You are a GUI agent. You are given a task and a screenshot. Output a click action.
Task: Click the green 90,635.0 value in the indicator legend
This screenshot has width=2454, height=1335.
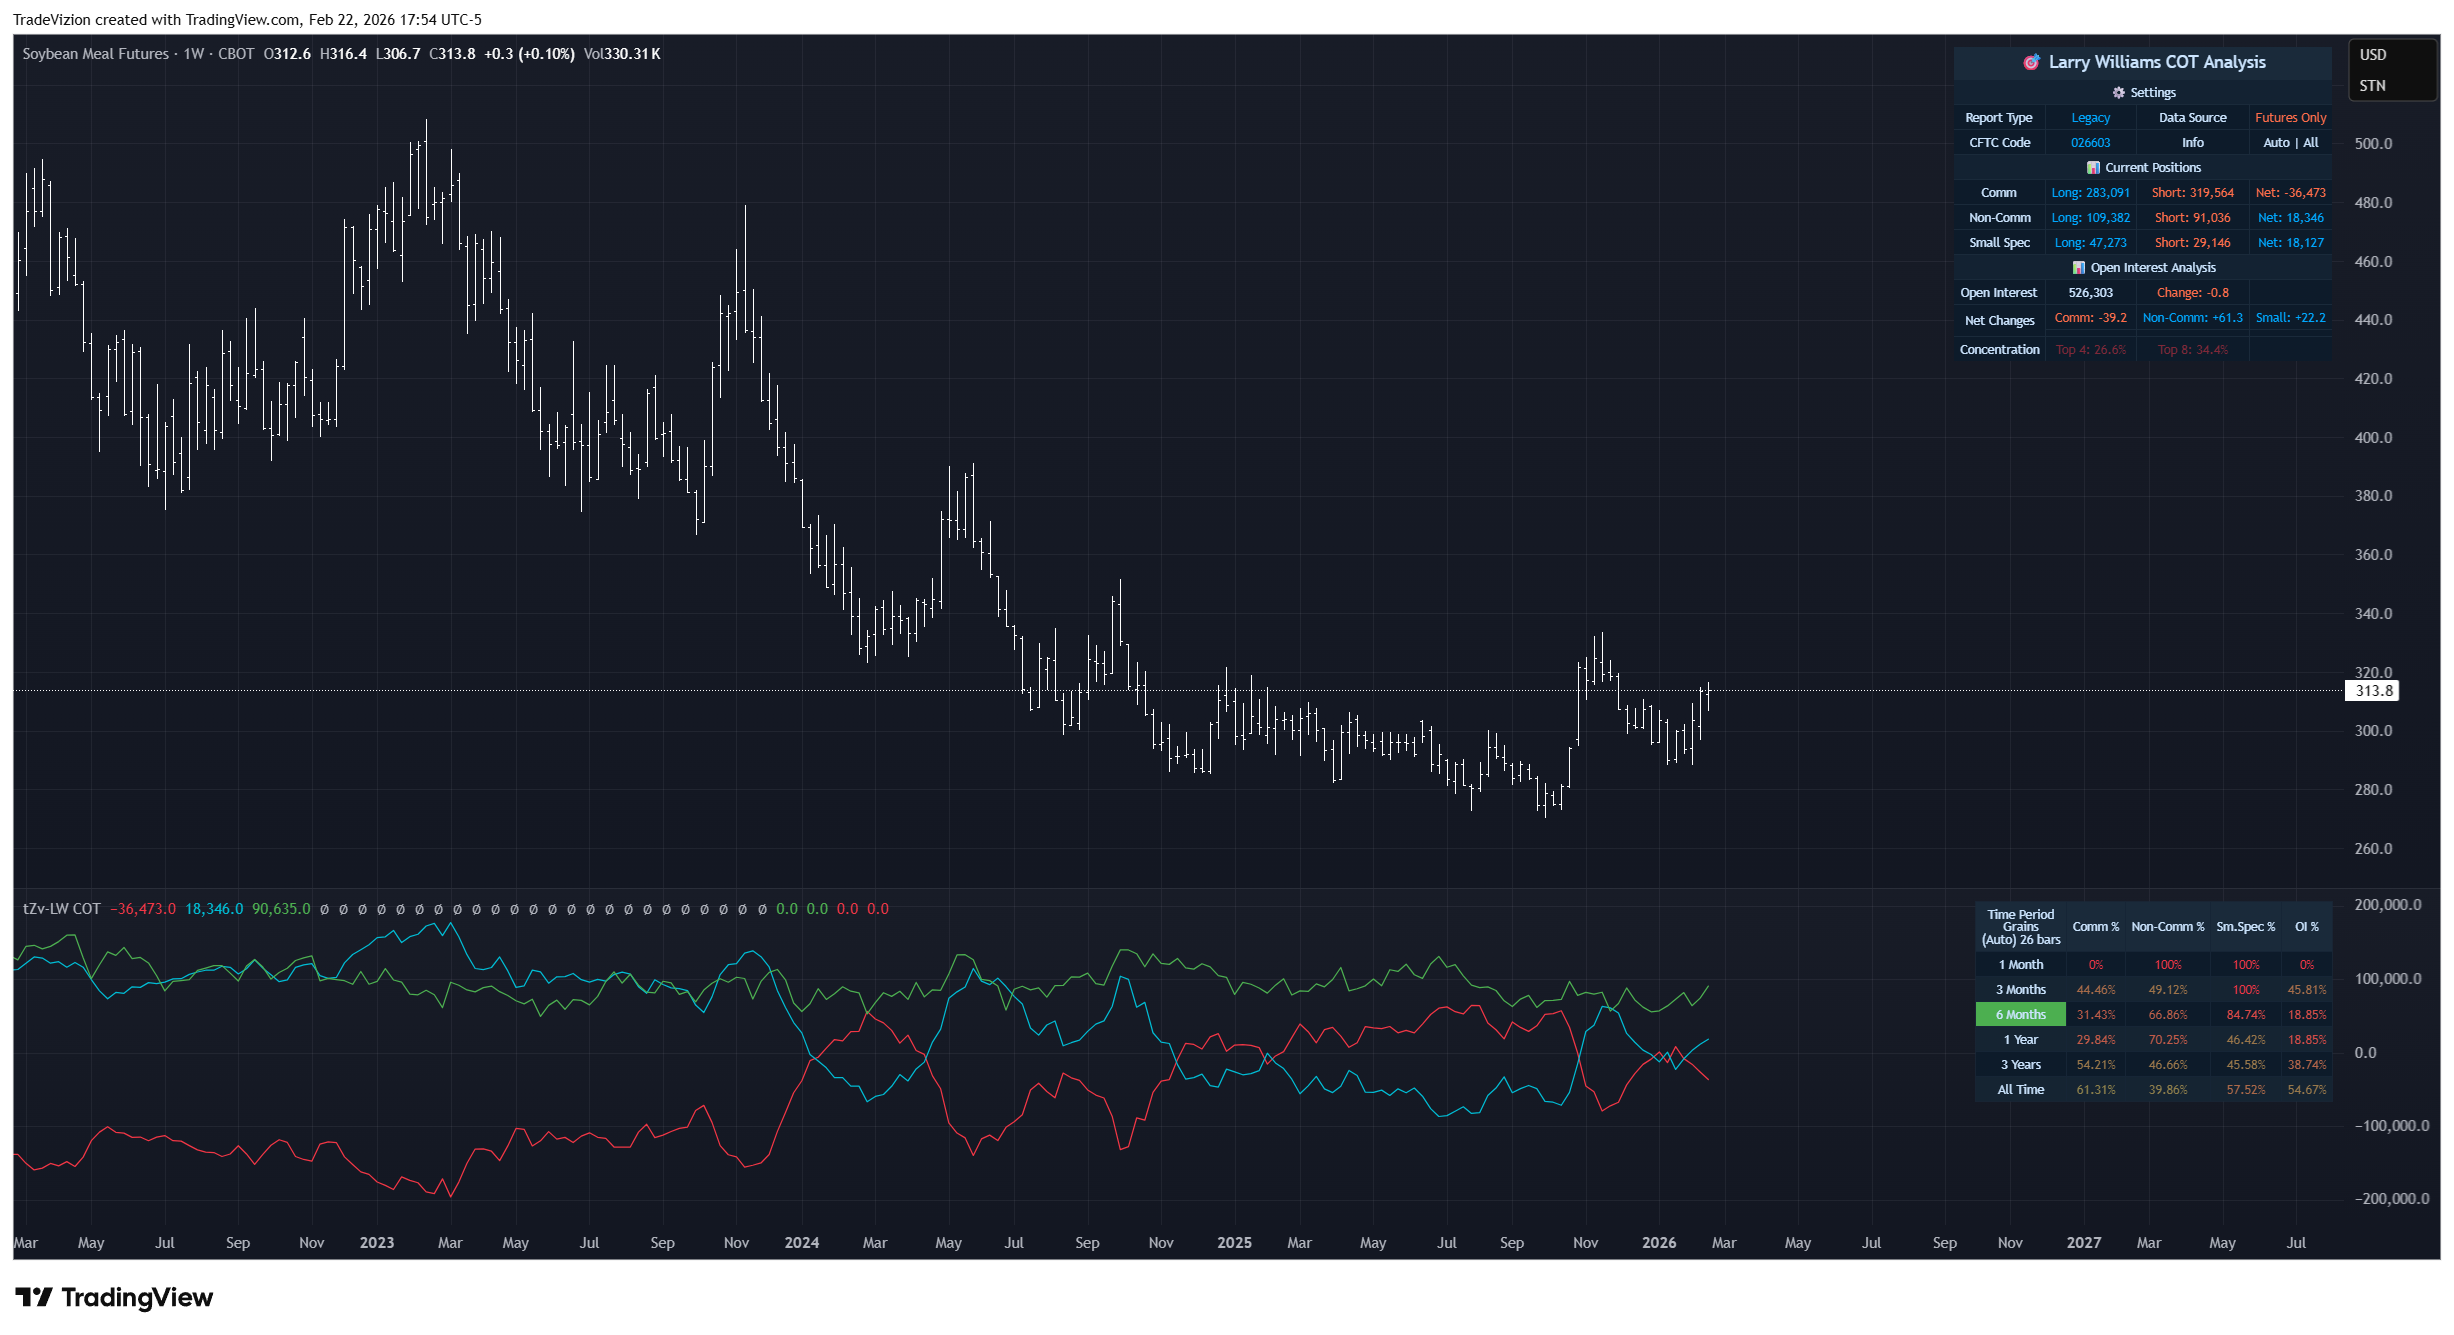(281, 909)
